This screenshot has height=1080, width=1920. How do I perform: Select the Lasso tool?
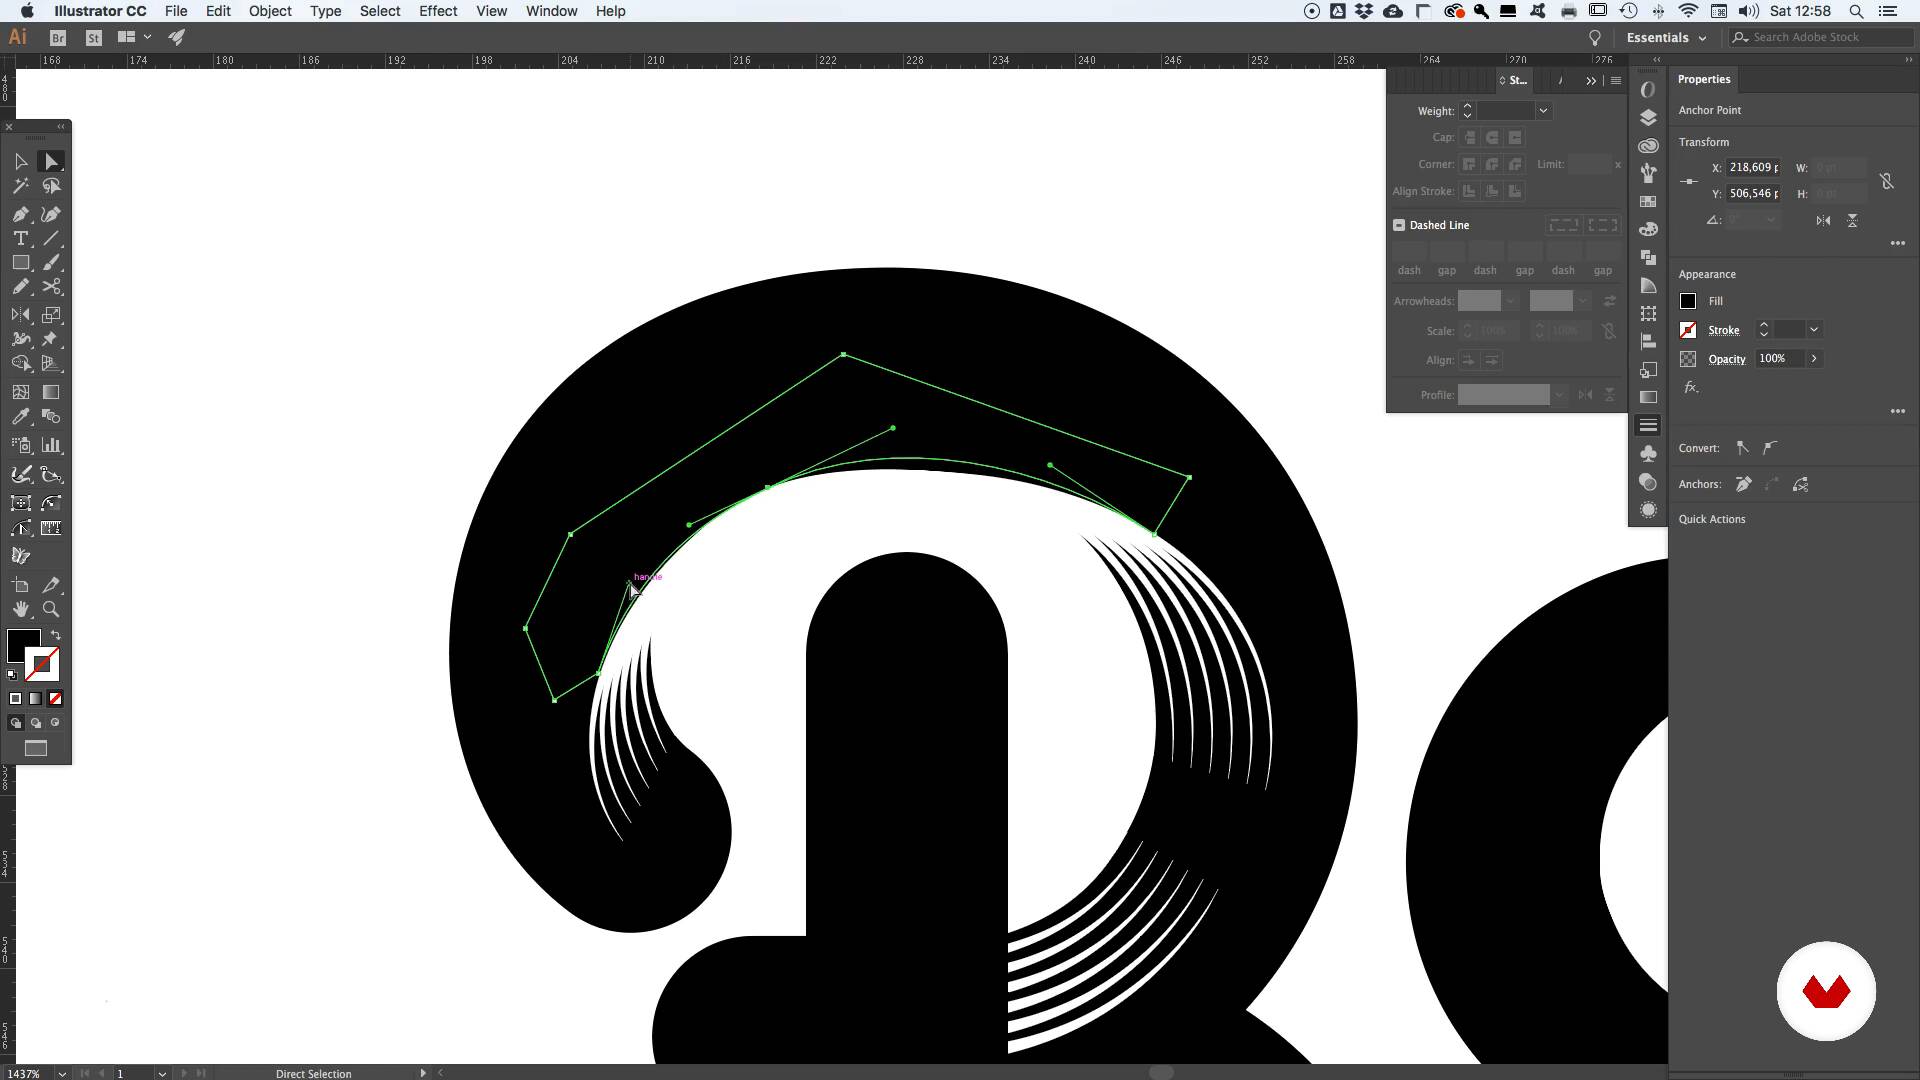point(51,186)
